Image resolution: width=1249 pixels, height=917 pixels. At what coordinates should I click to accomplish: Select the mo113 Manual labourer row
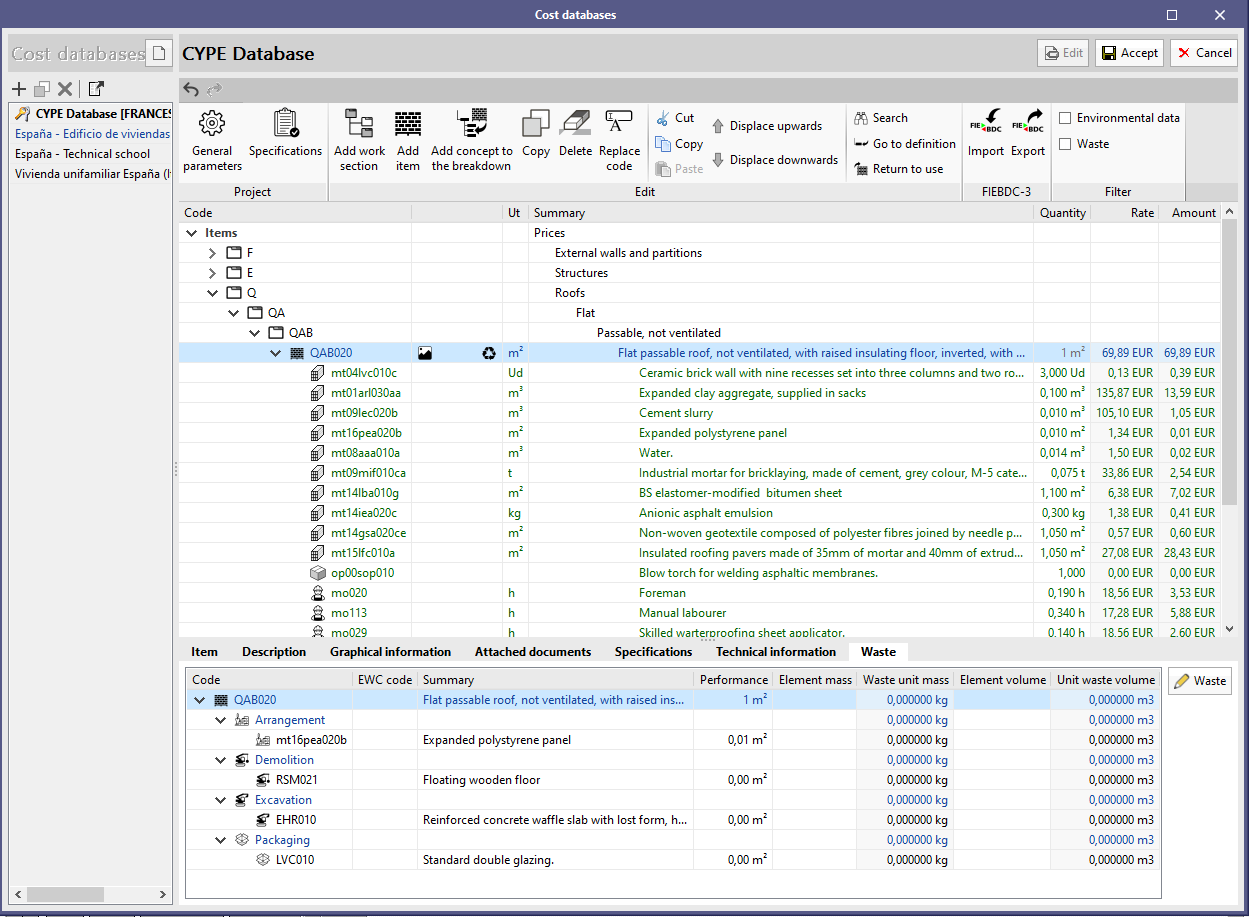coord(700,613)
